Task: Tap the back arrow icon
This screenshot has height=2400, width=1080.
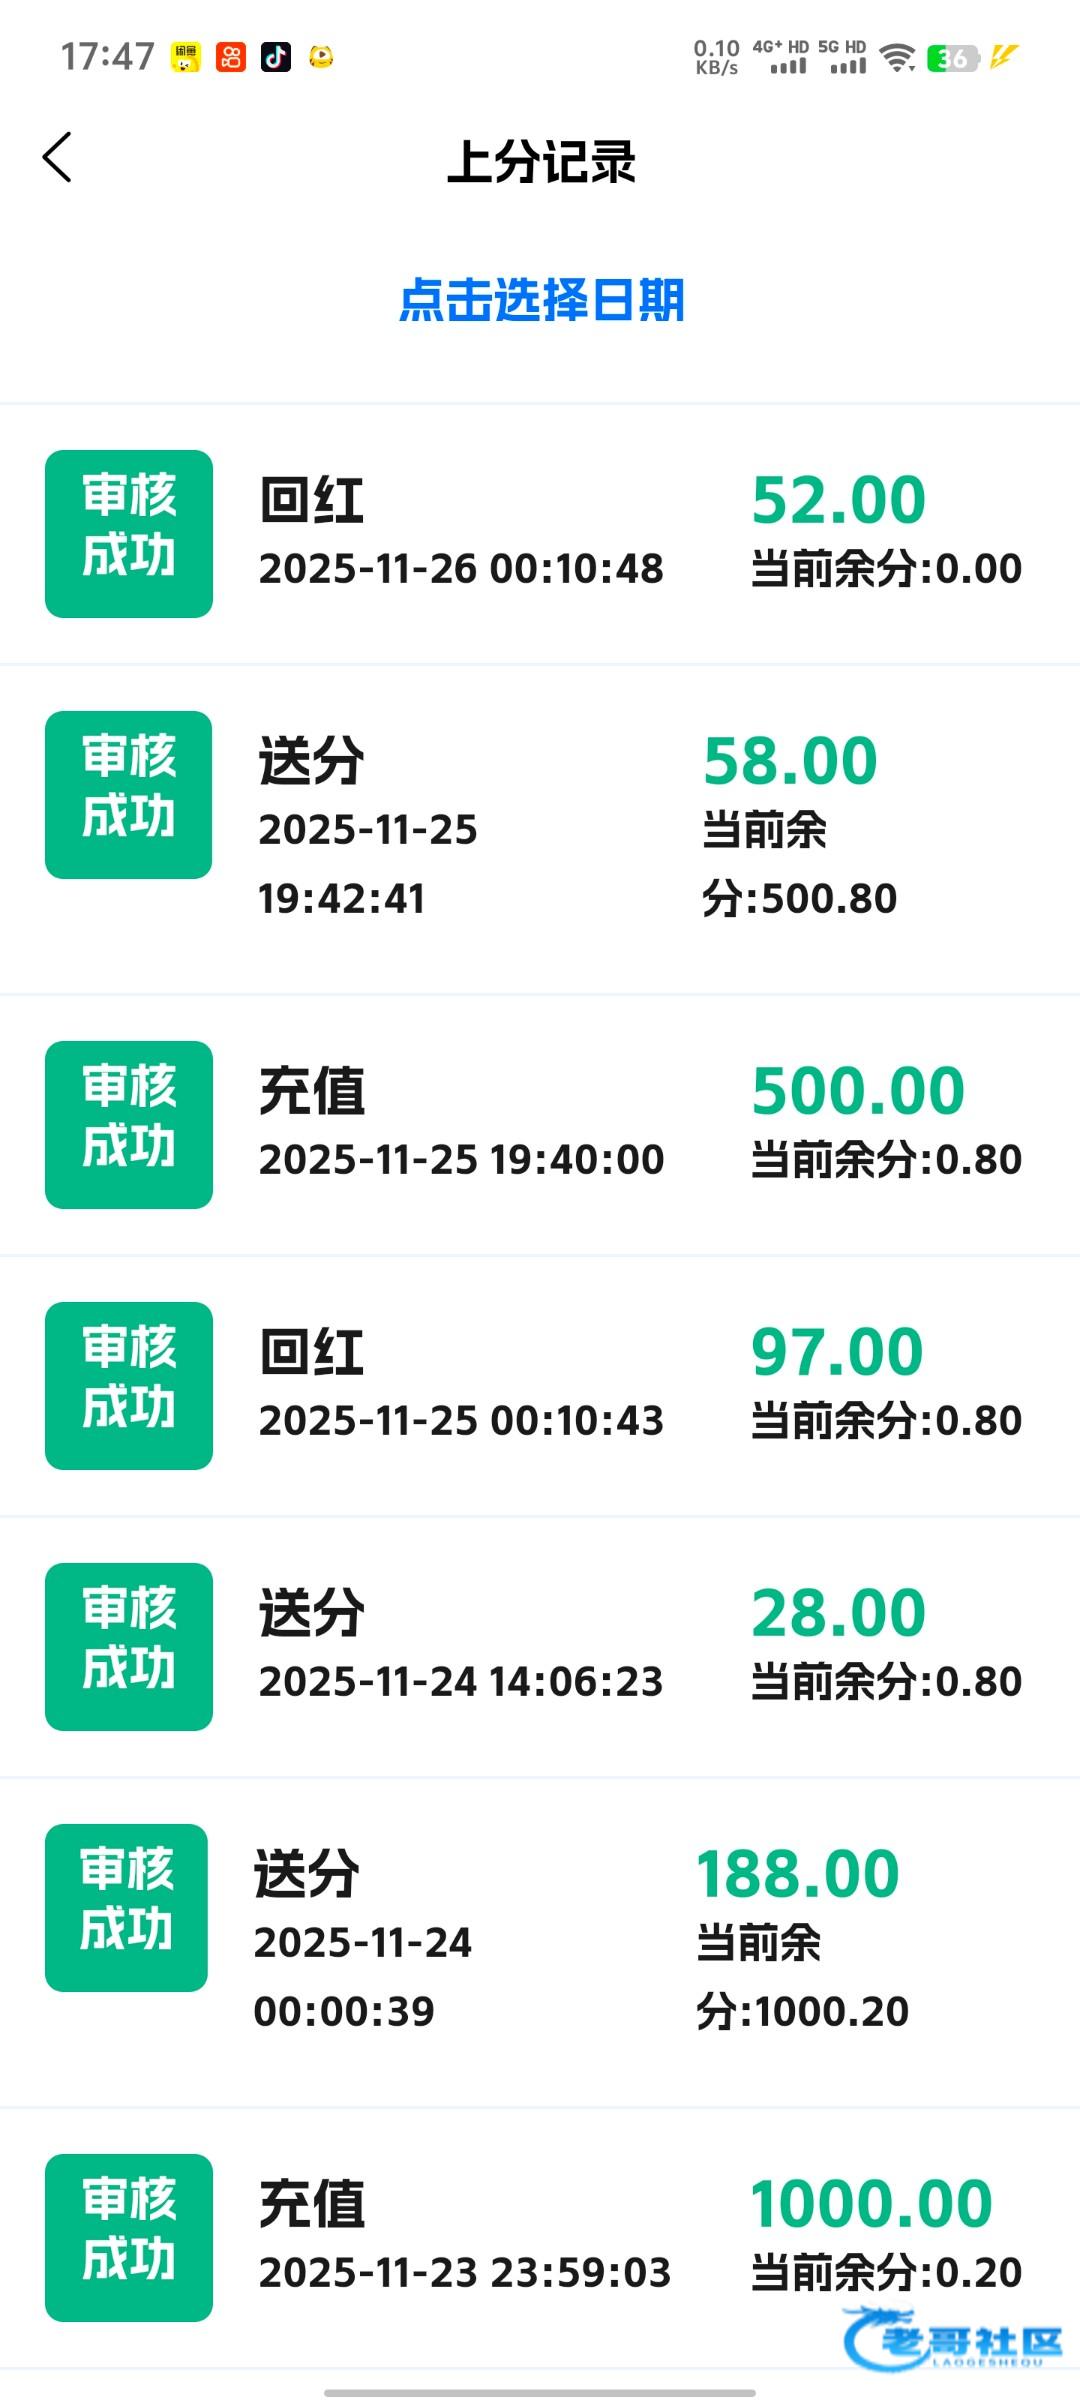Action: [x=58, y=158]
